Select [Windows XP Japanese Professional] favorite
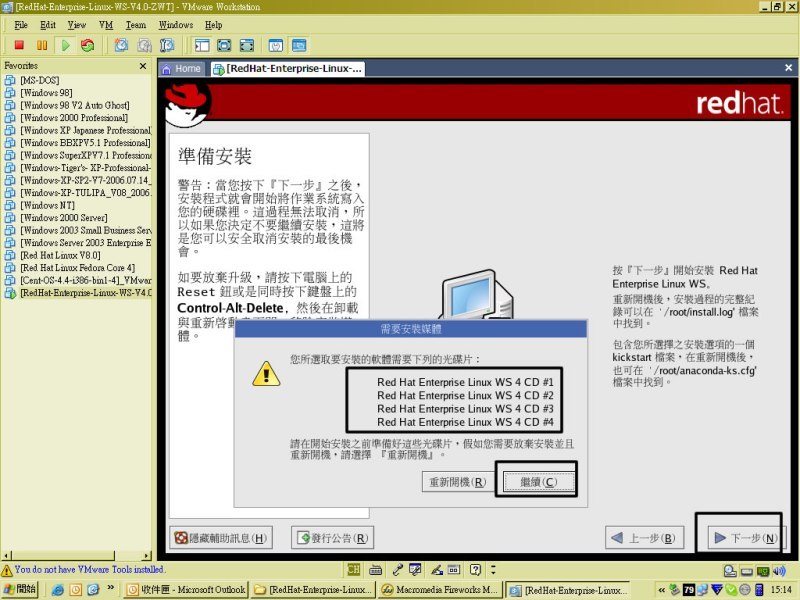The width and height of the screenshot is (800, 600). 86,130
